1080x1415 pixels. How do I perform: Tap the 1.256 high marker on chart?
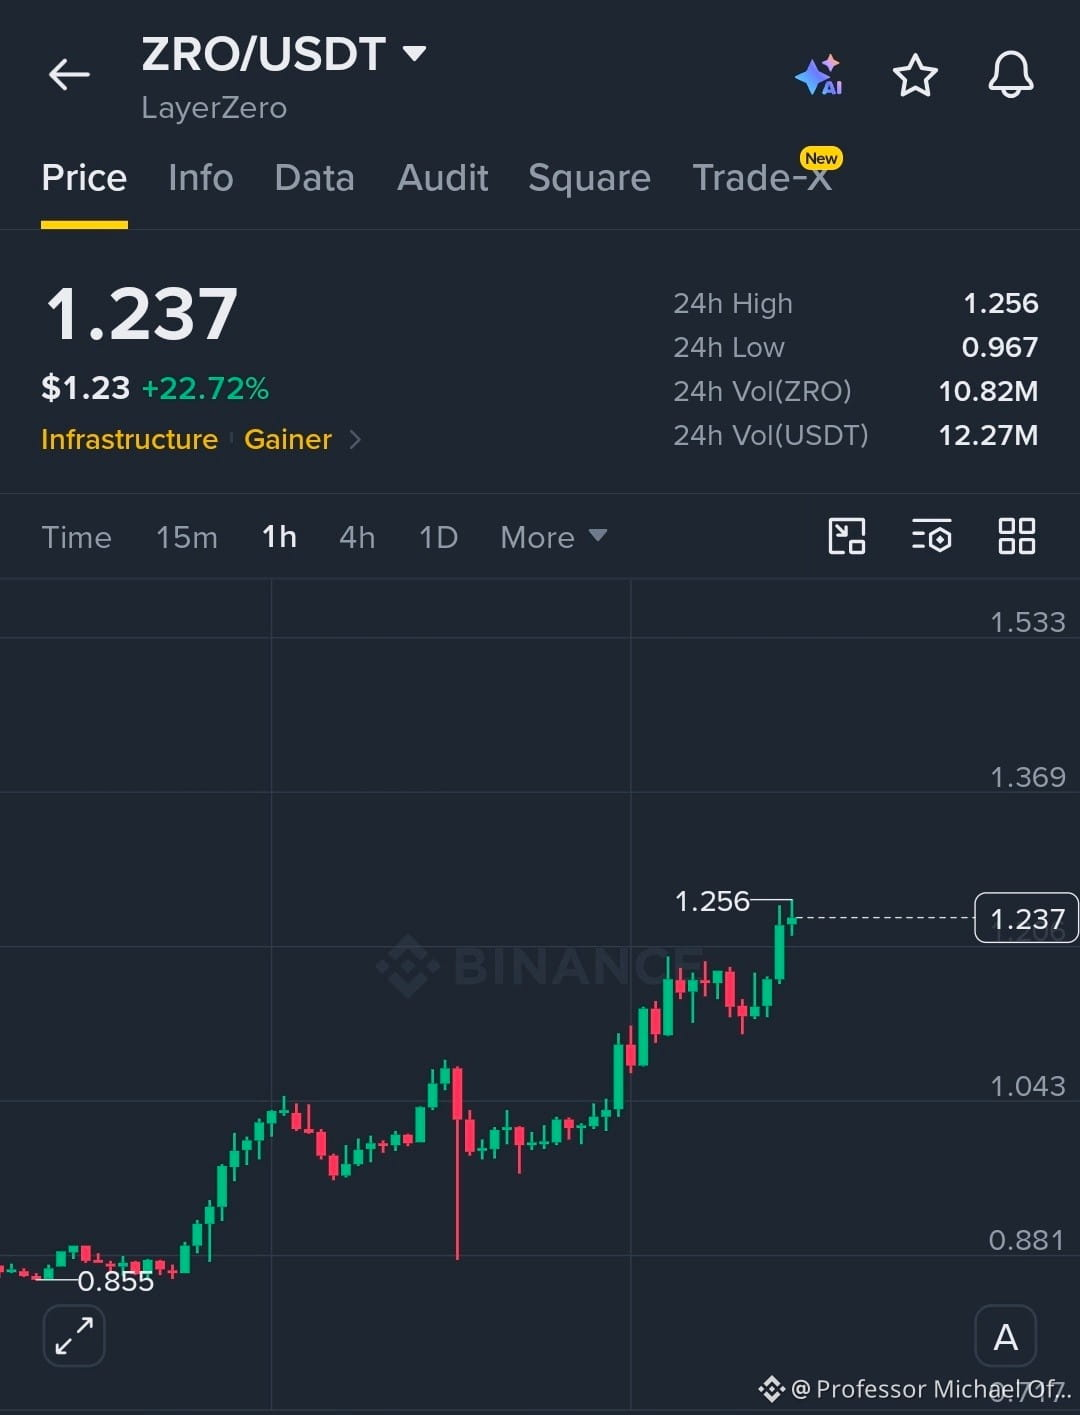712,901
